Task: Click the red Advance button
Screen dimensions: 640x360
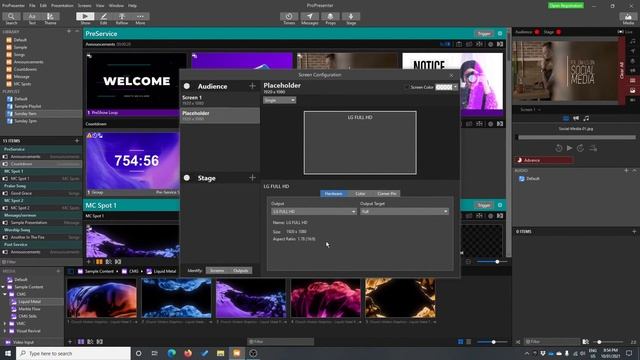Action: tap(544, 160)
